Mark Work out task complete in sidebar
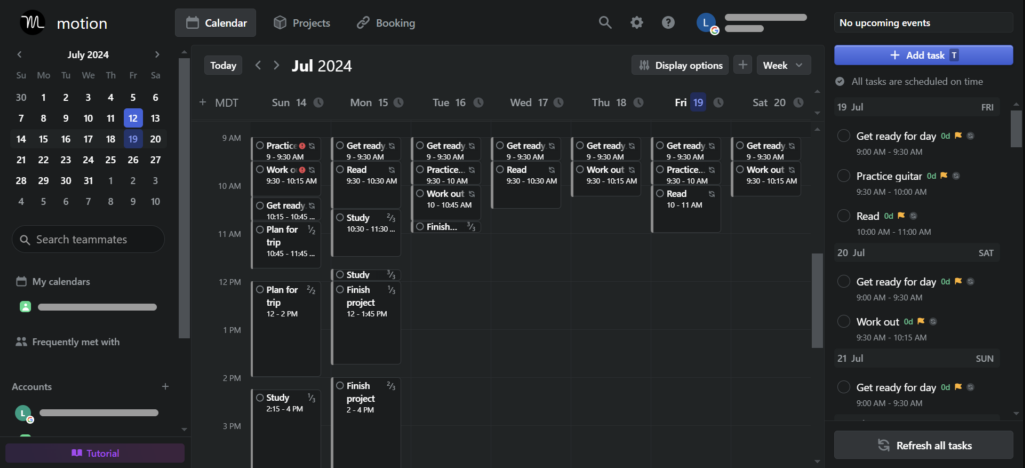1025x468 pixels. click(x=844, y=322)
